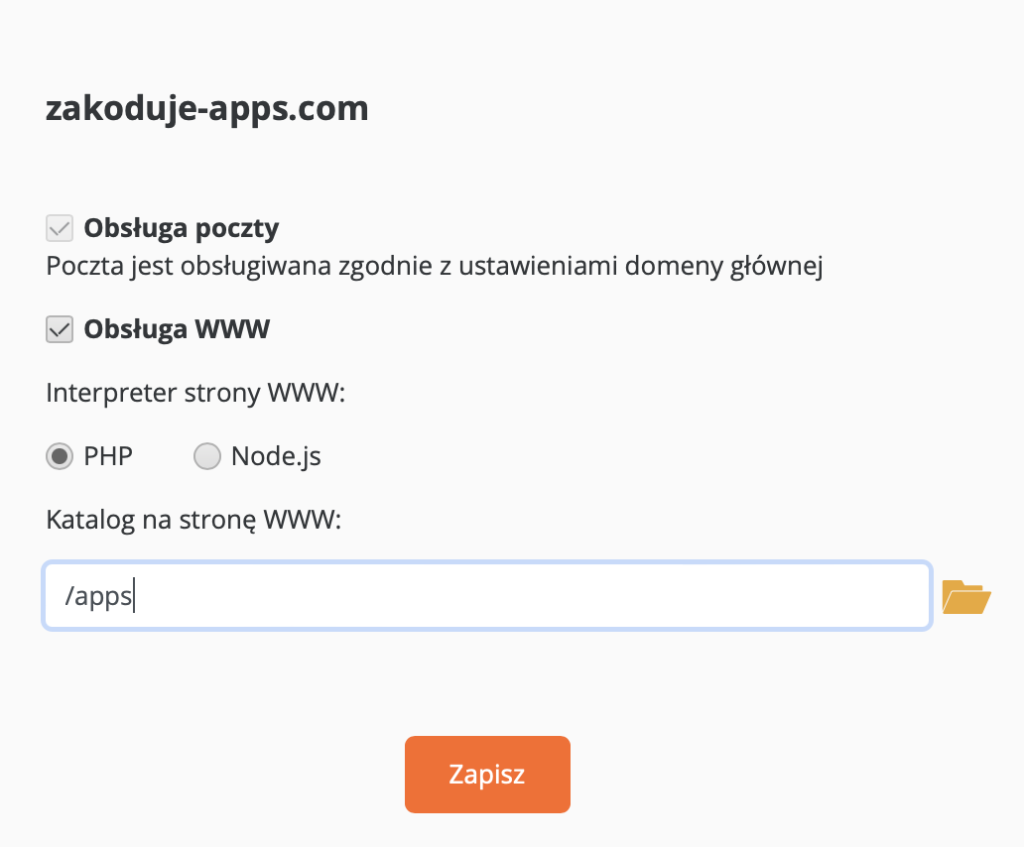Click the words "domeny głównej" in the description
This screenshot has width=1024, height=847.
[x=724, y=266]
